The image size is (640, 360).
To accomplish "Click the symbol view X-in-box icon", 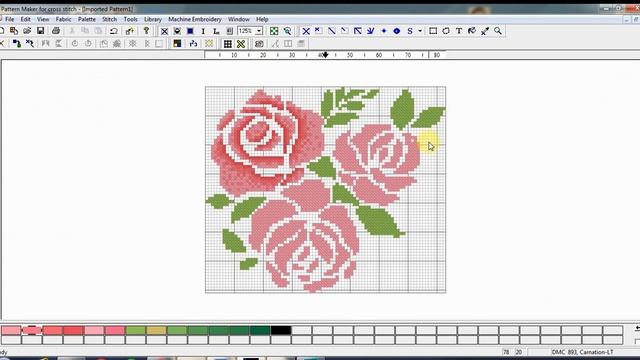I will [164, 31].
